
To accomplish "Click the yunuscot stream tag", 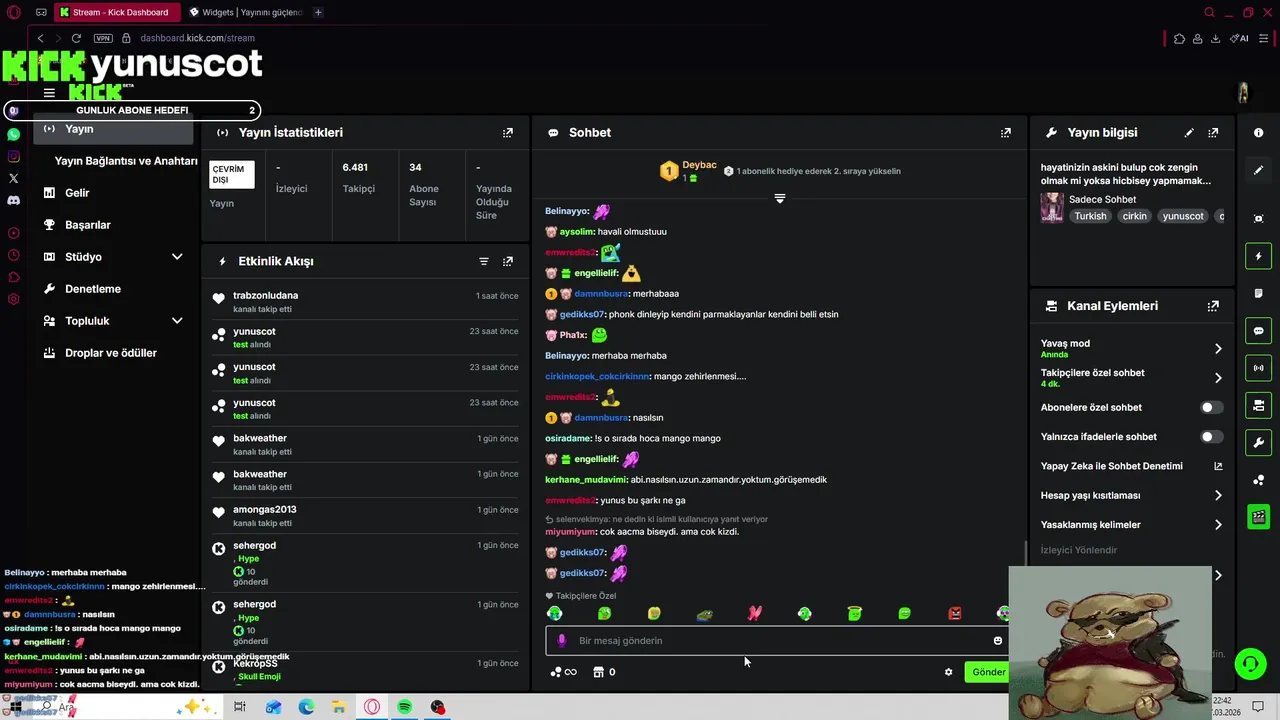I will coord(1183,216).
